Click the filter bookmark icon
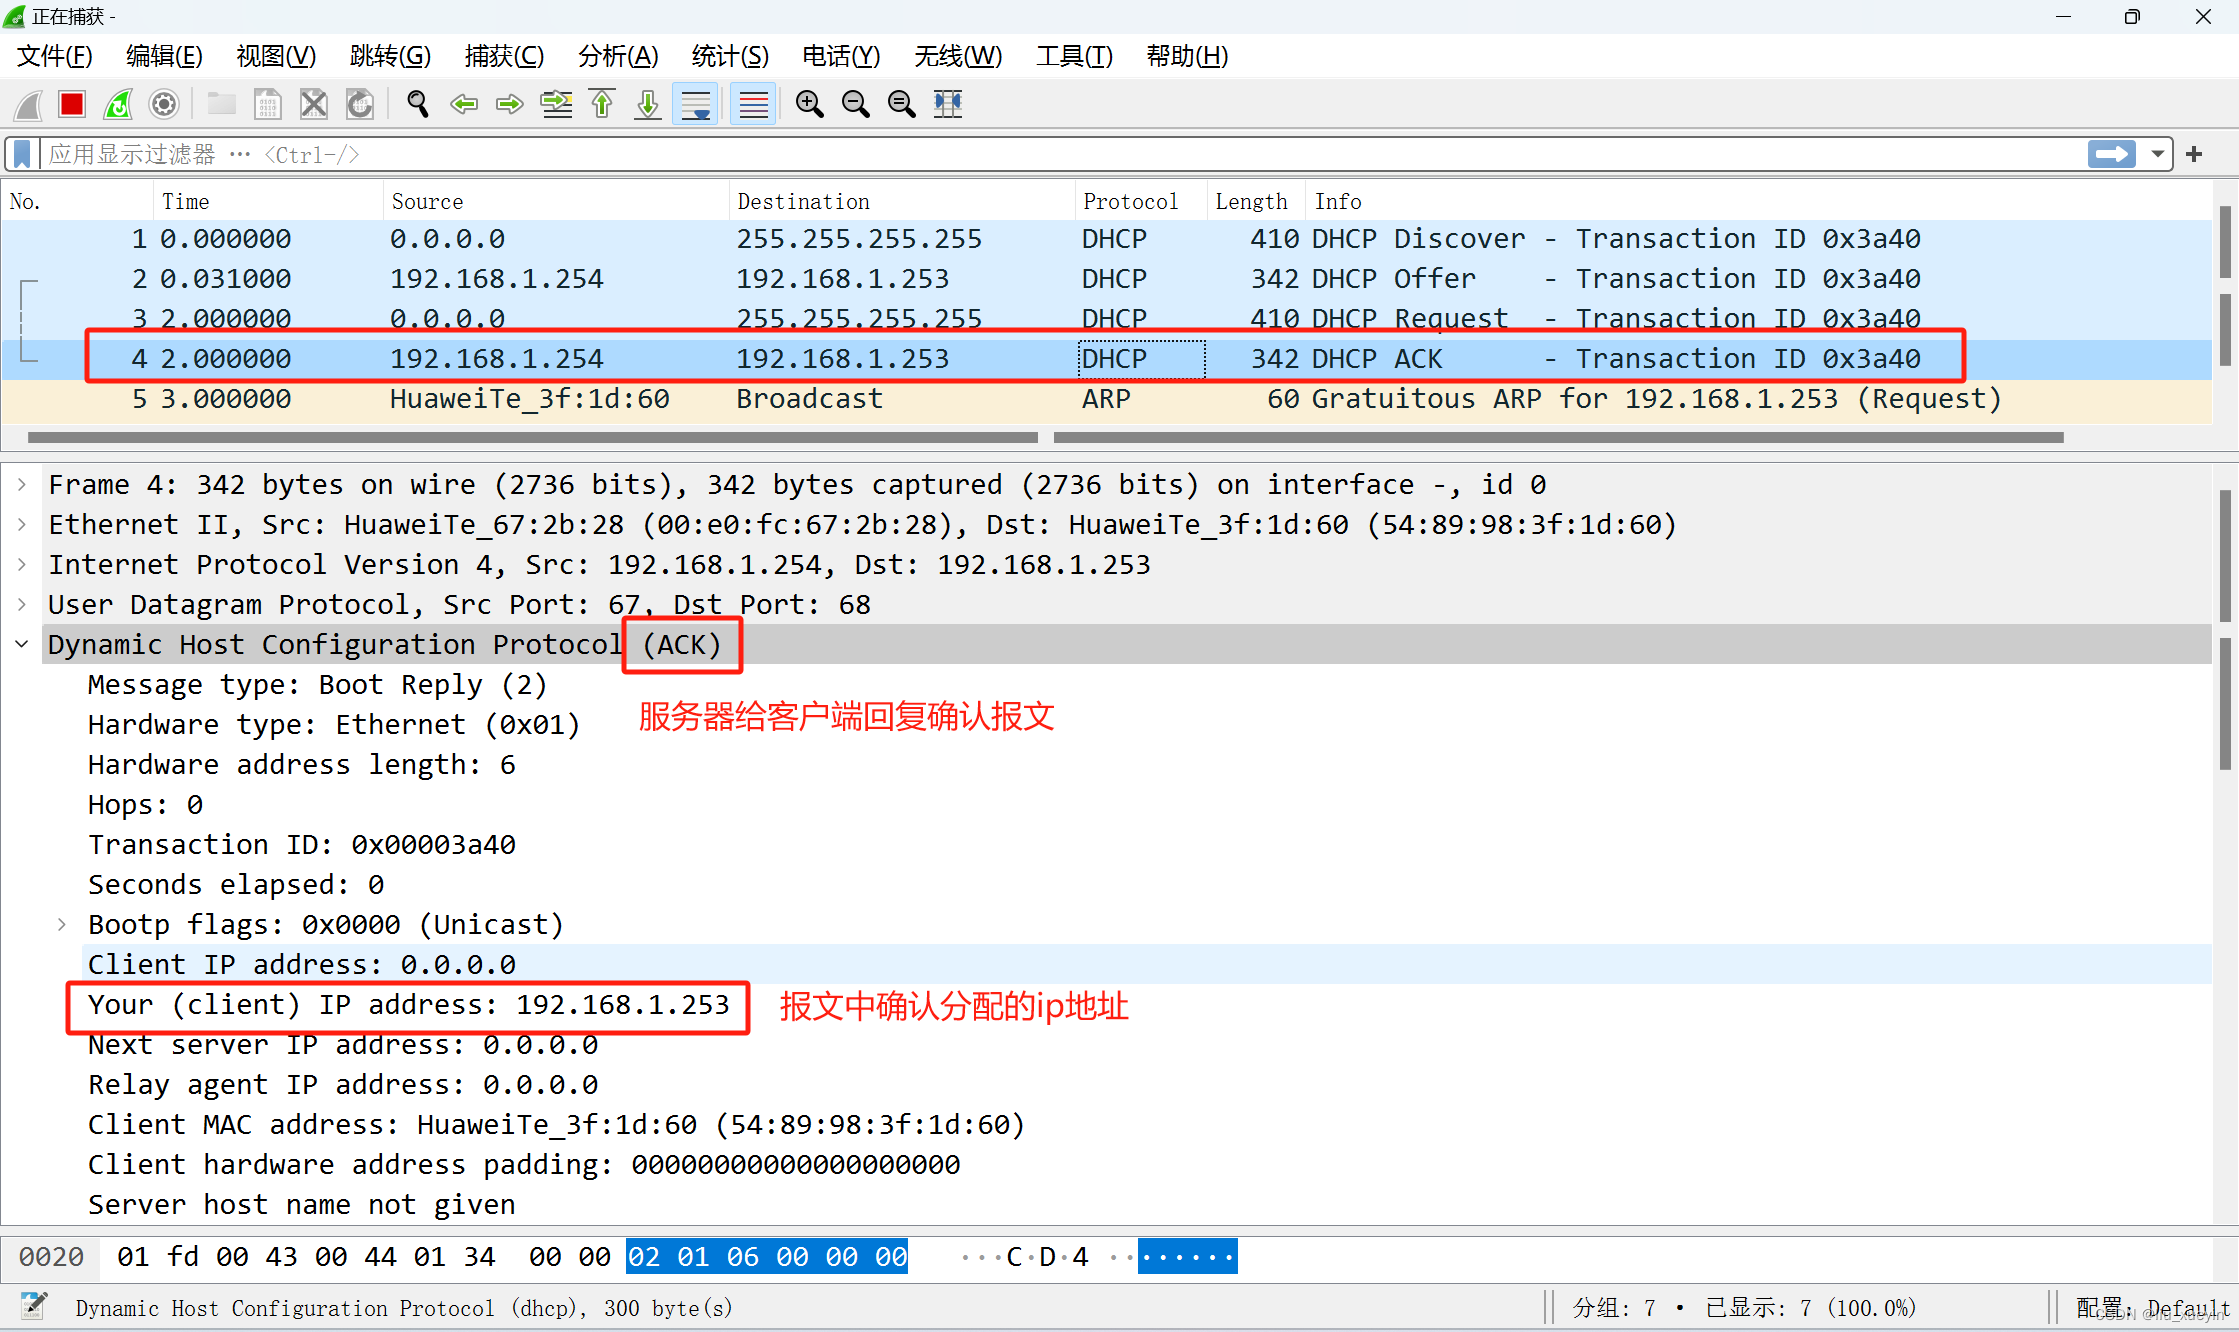This screenshot has width=2239, height=1332. 22,154
